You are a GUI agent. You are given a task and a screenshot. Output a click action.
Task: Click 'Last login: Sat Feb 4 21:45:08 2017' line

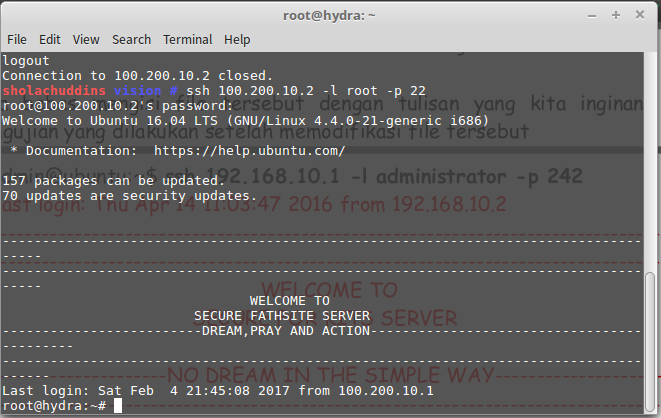tap(218, 391)
